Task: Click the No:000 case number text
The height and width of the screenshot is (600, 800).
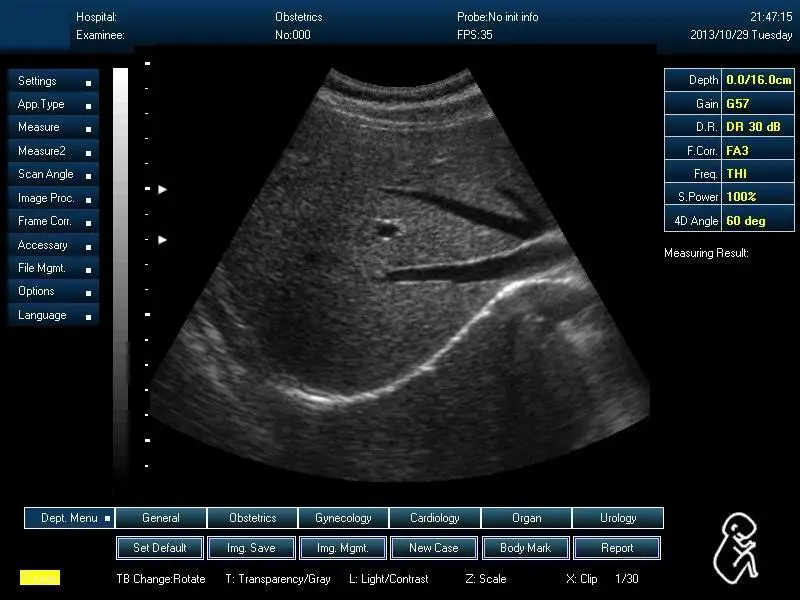Action: pyautogui.click(x=293, y=35)
